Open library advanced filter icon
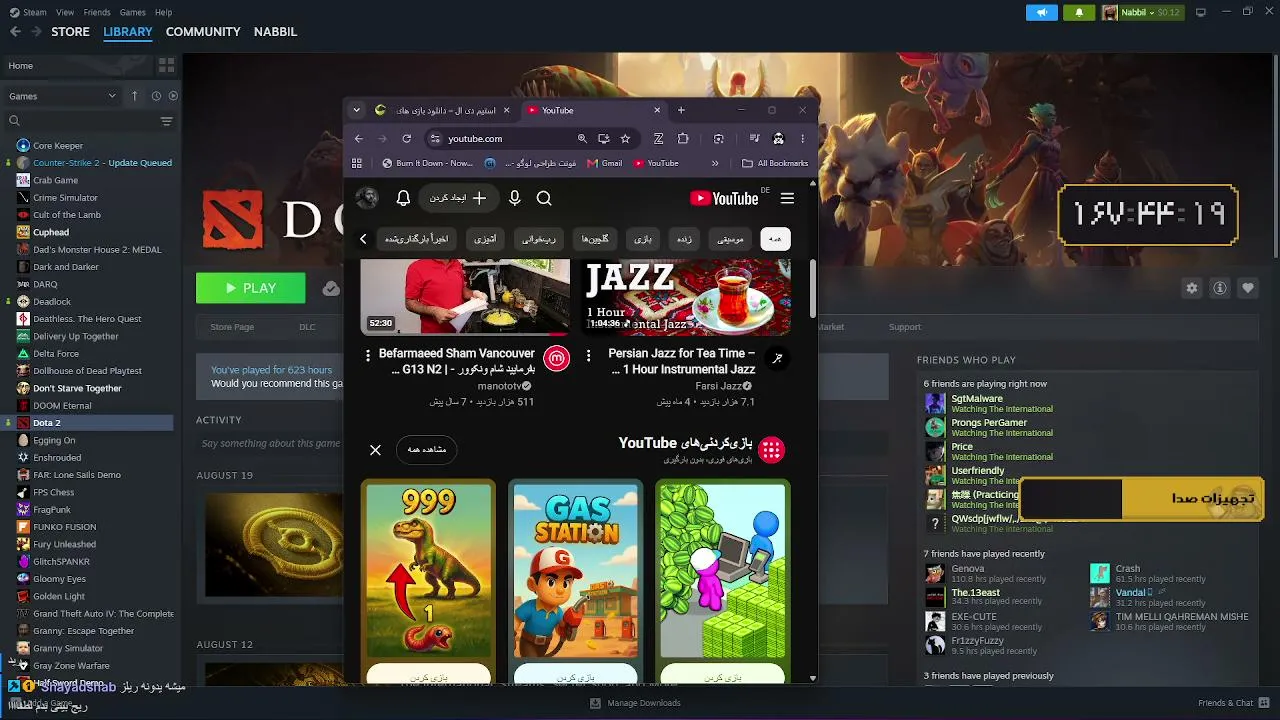 pos(166,121)
